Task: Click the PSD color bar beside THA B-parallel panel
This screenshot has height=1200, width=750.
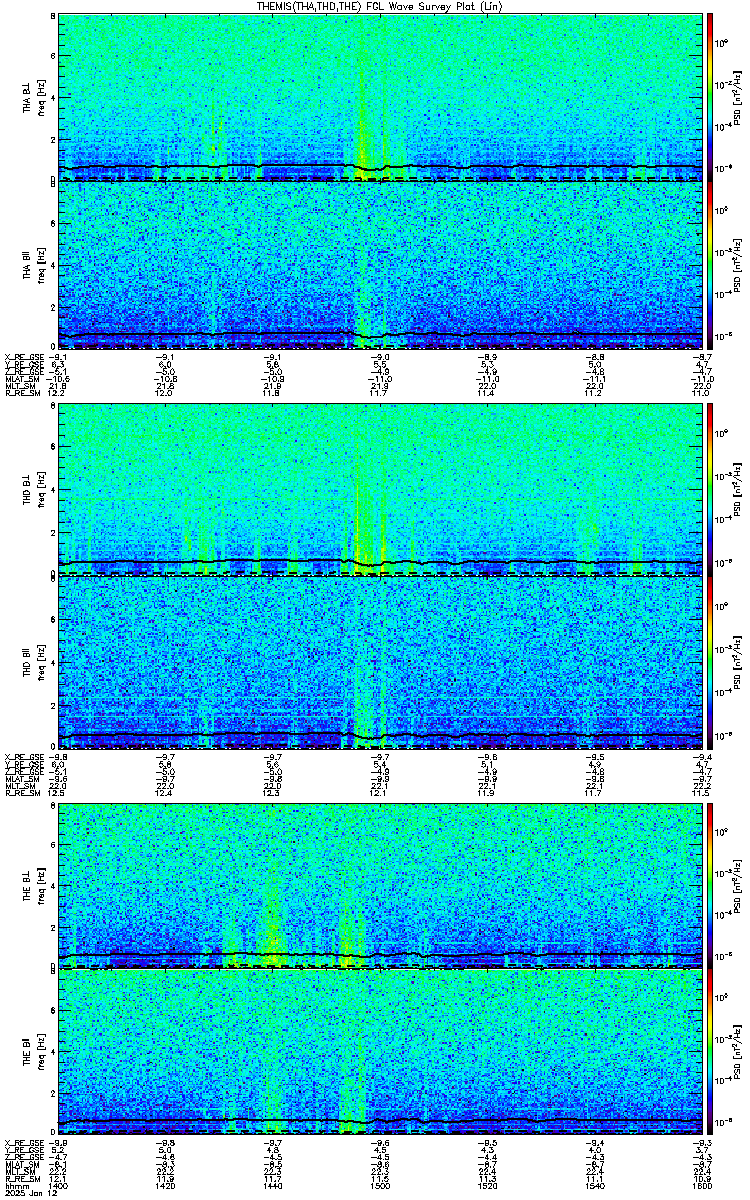Action: coord(710,266)
